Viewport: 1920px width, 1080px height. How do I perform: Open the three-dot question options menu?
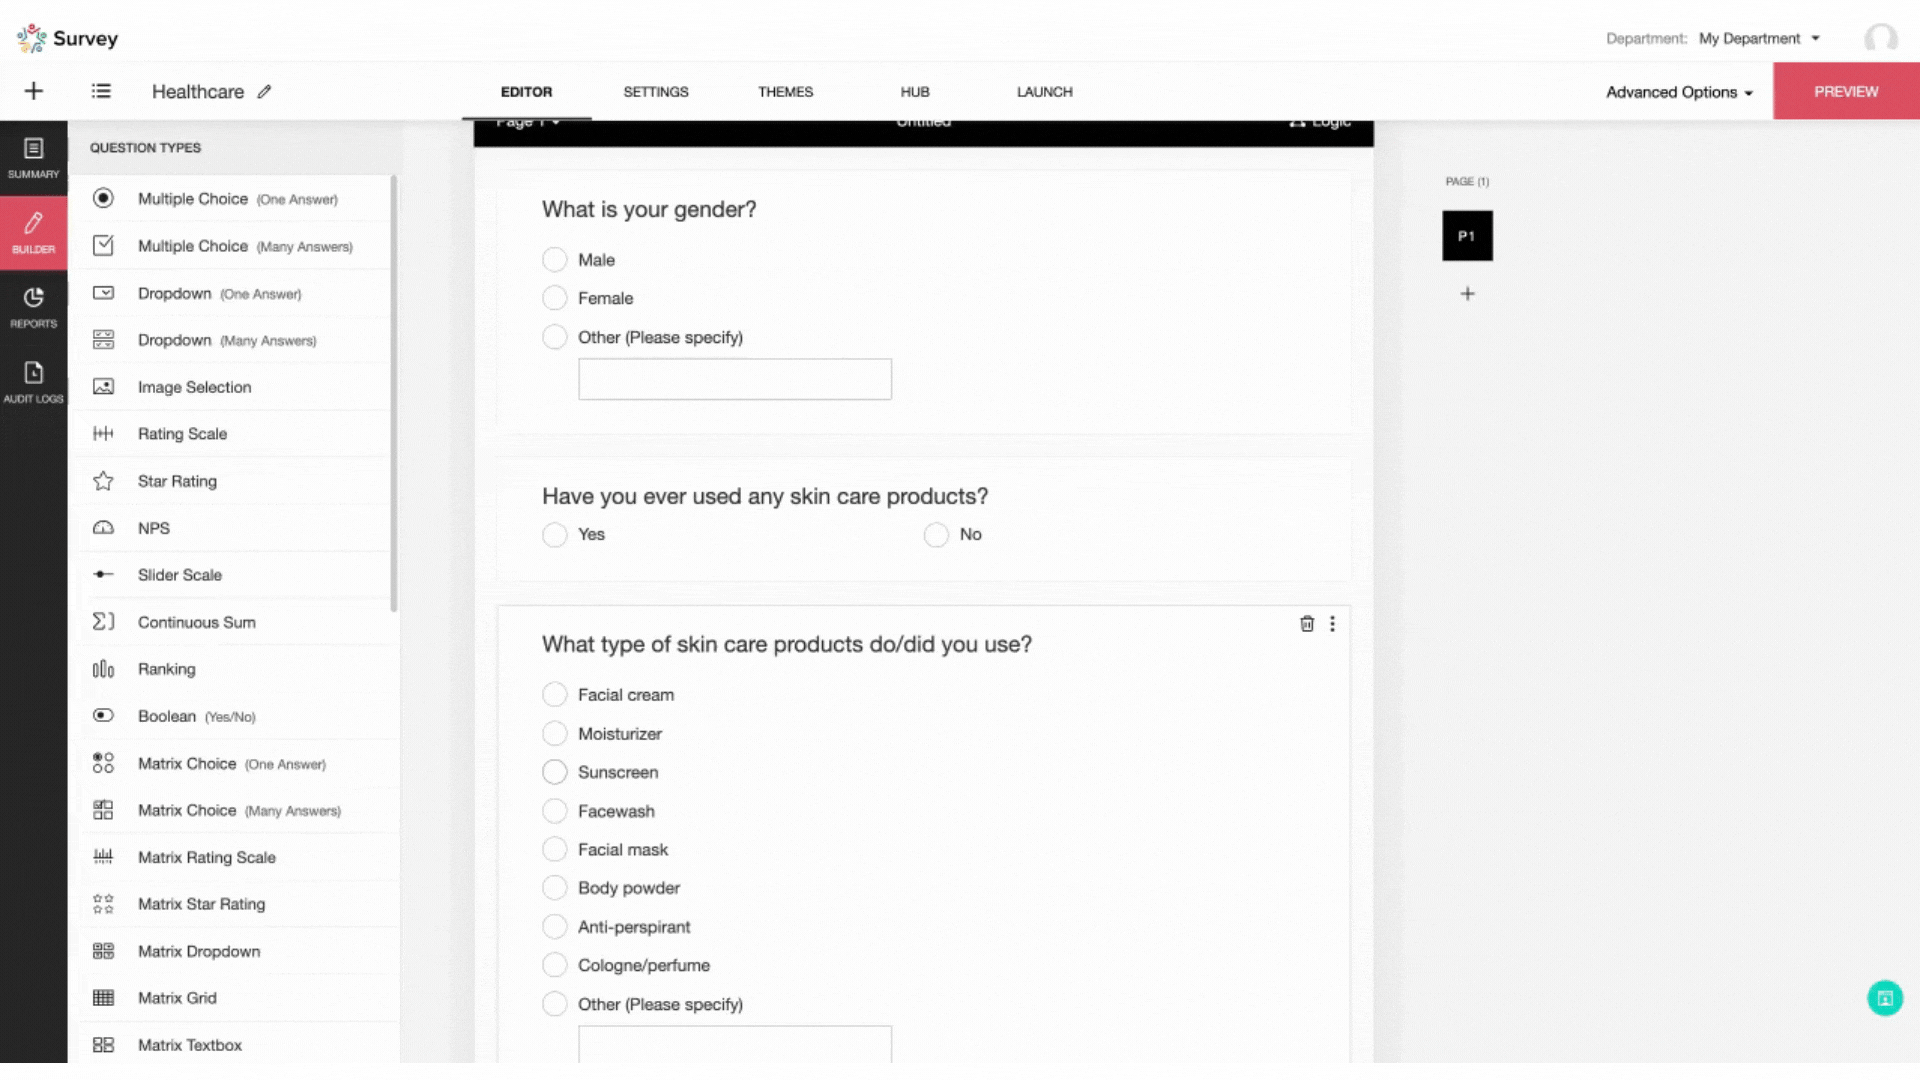click(x=1332, y=624)
